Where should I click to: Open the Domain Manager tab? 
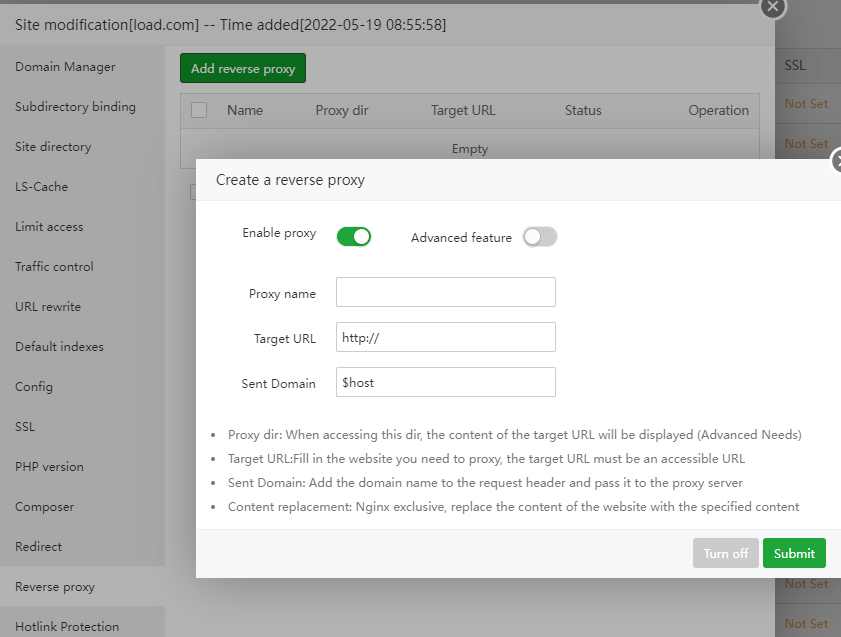[x=65, y=67]
